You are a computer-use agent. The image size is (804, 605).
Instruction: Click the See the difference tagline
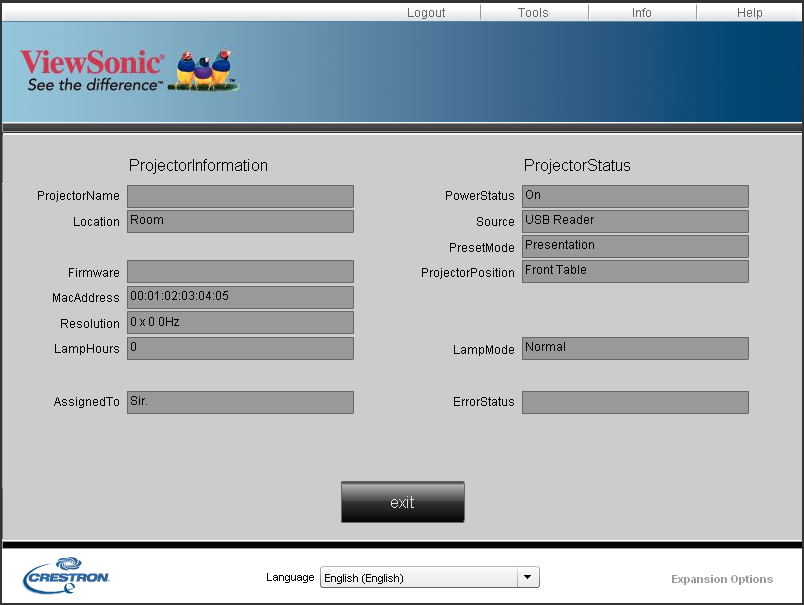95,85
